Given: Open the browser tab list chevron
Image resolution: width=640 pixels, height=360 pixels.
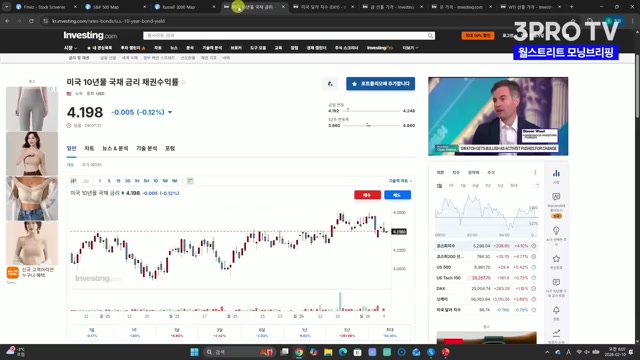Looking at the screenshot, I should coord(7,7).
